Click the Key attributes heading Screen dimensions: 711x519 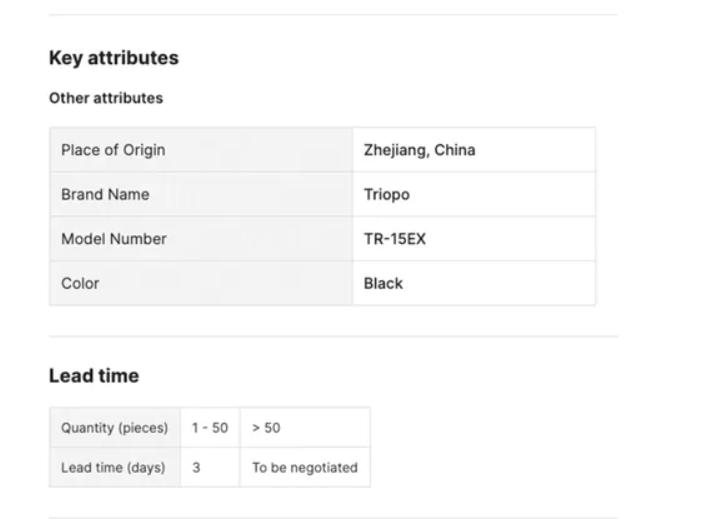114,58
